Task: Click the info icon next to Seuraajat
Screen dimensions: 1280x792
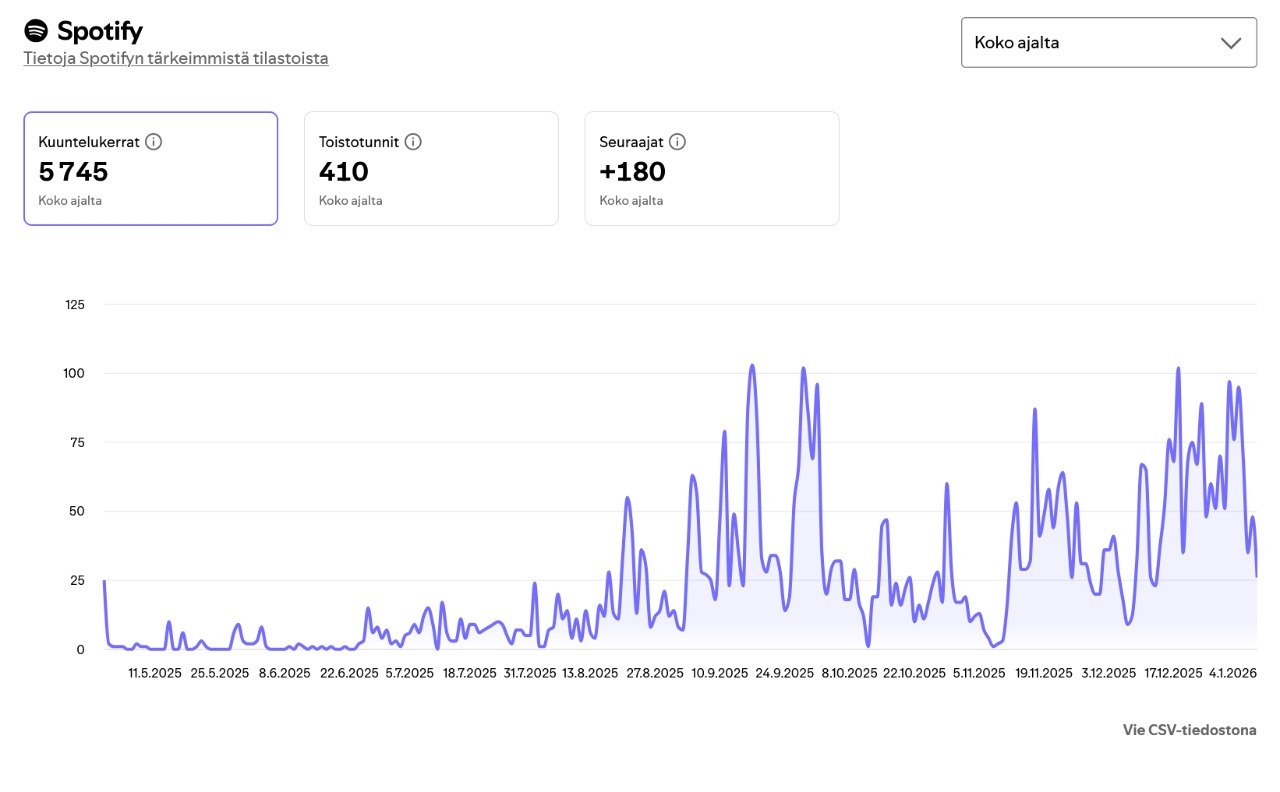Action: coord(677,142)
